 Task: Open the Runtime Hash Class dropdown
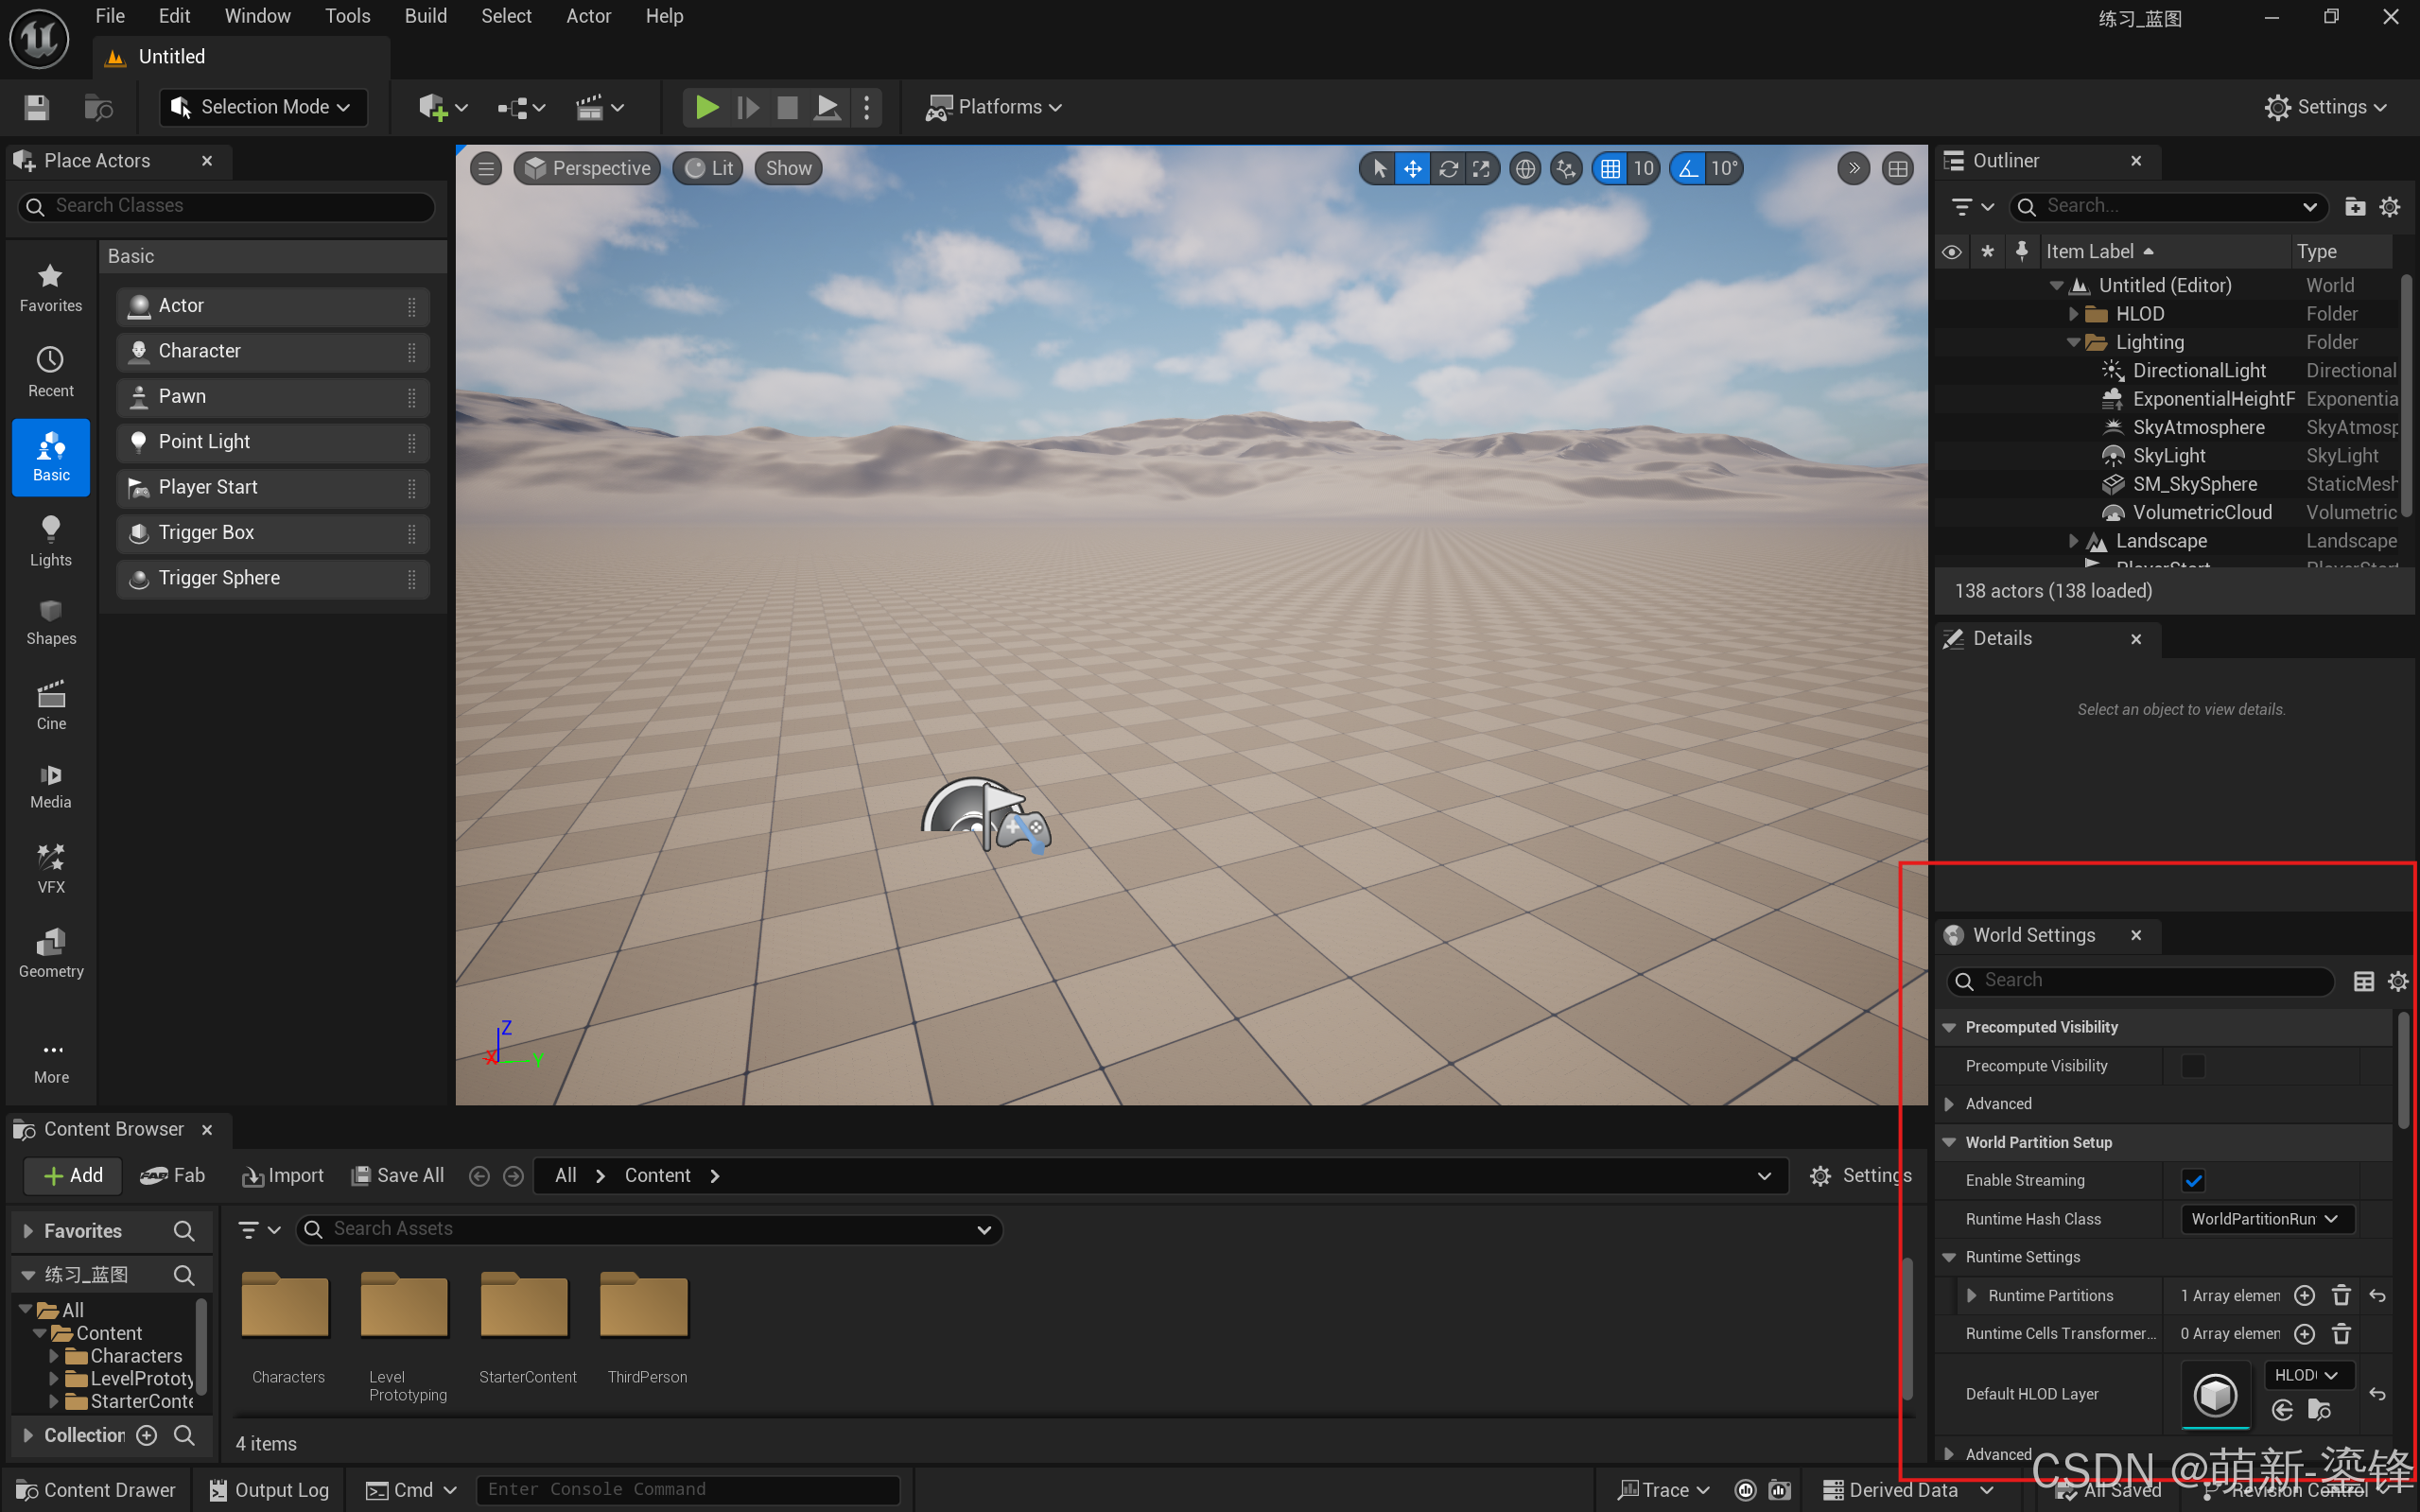(x=2265, y=1219)
